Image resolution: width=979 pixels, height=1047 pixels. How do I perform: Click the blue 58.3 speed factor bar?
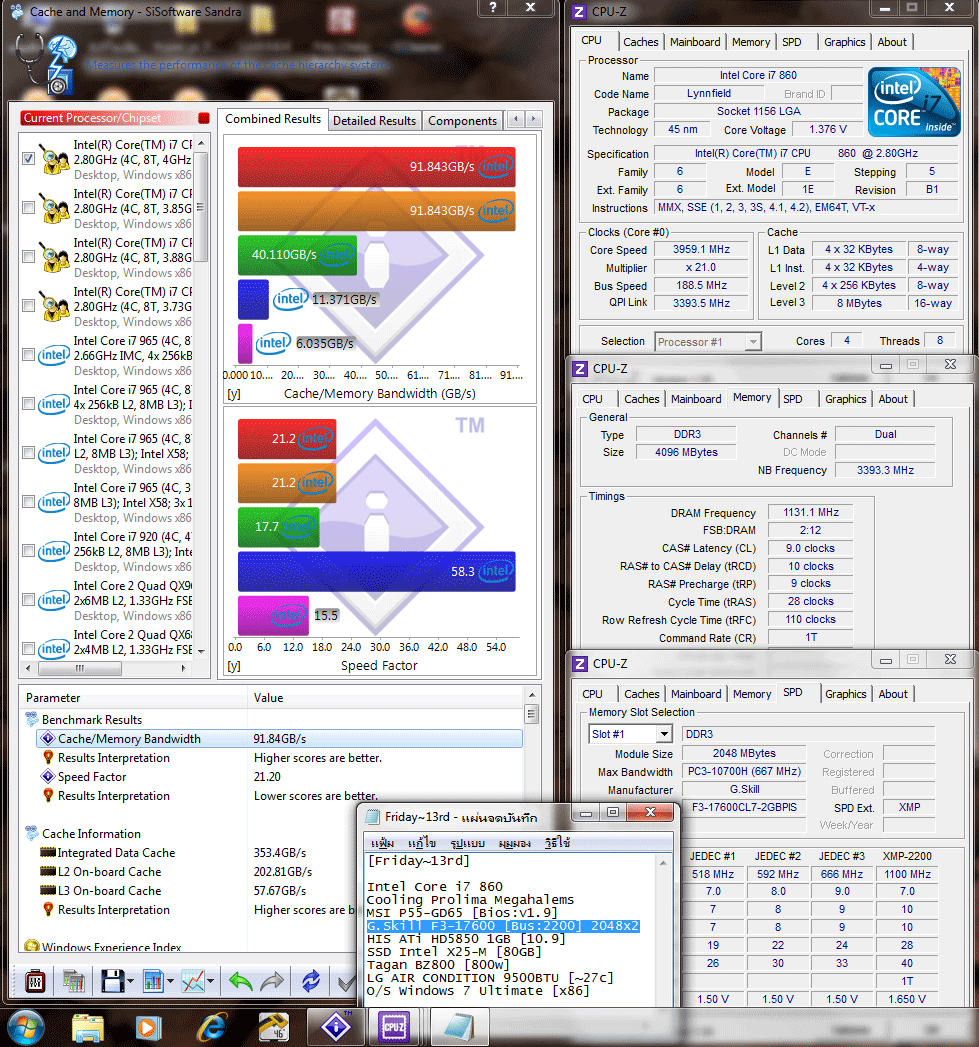pyautogui.click(x=377, y=572)
